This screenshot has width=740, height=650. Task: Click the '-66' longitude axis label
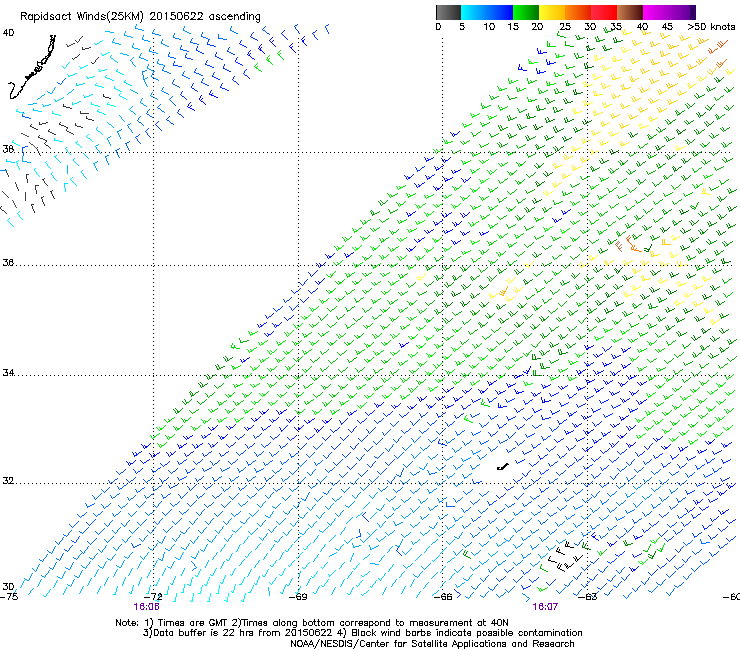tap(443, 596)
